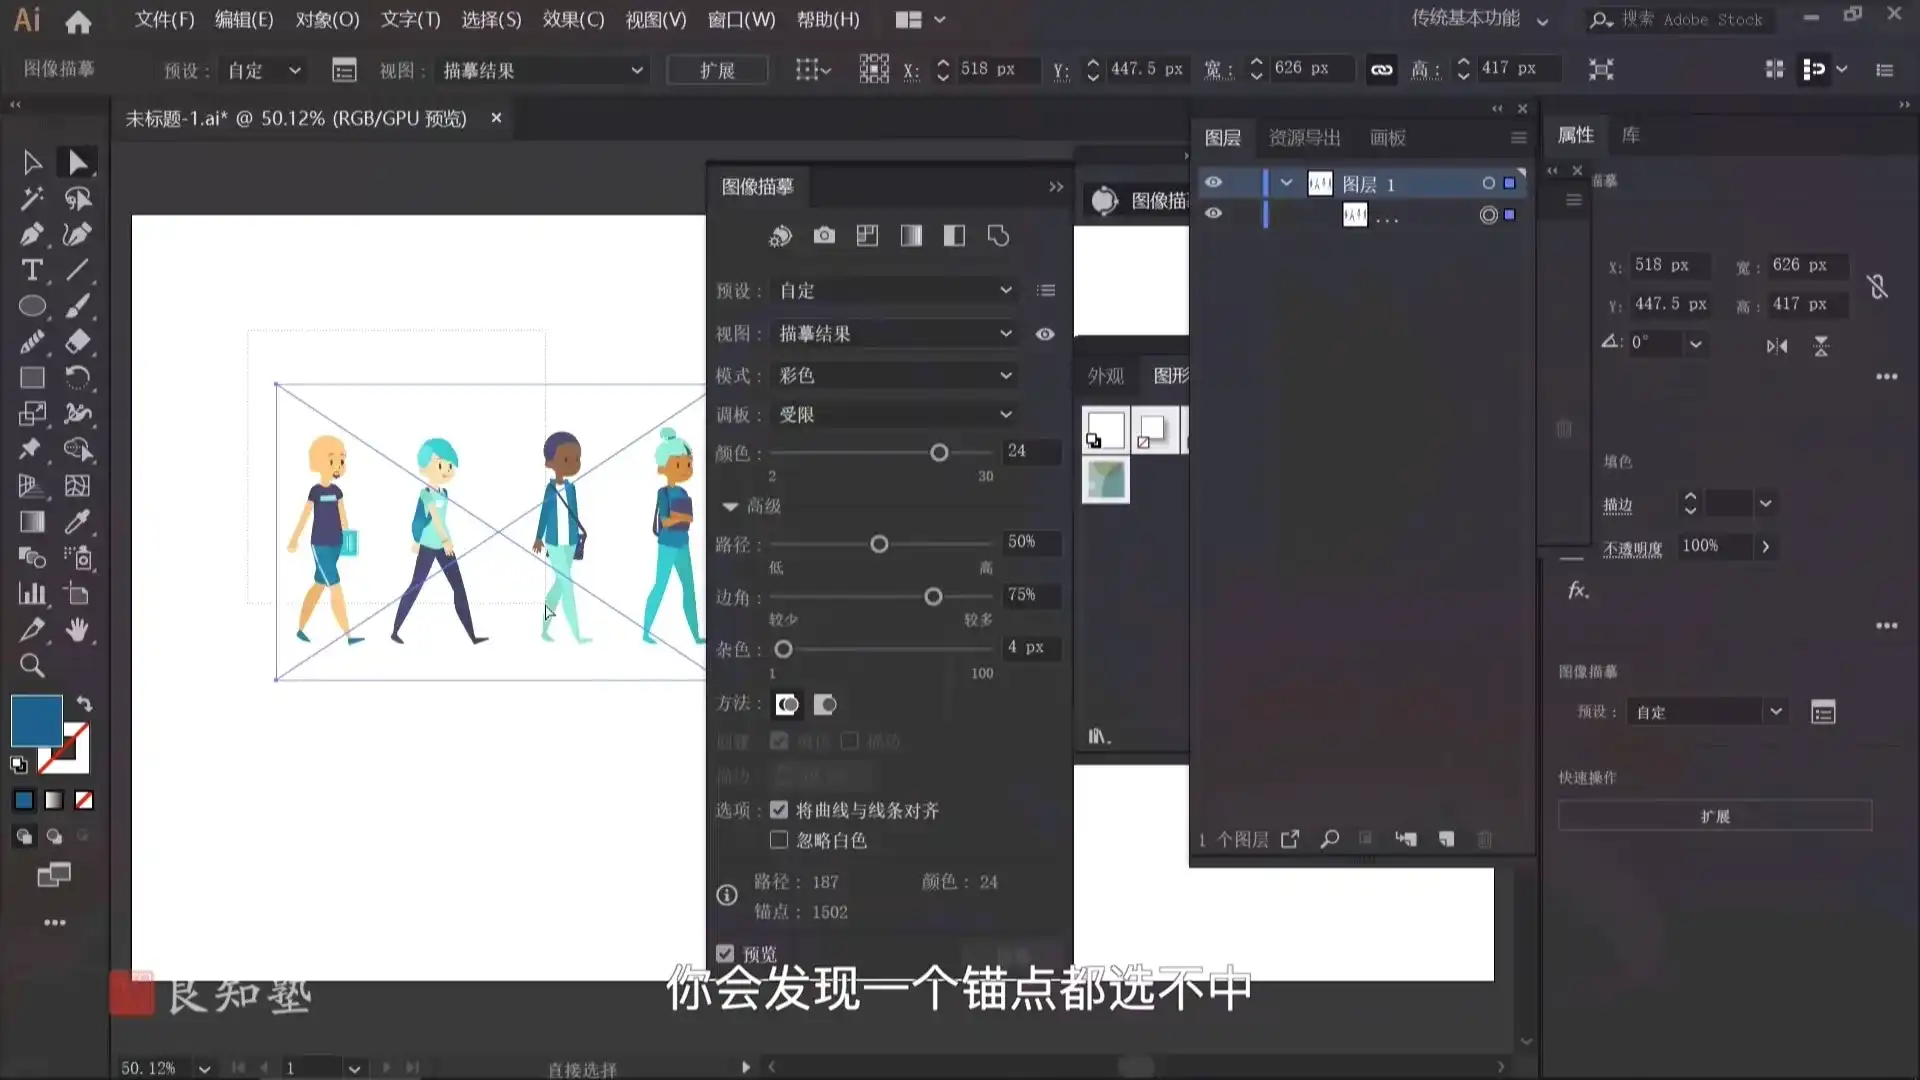Select the Eyedropper tool
This screenshot has width=1920, height=1080.
[x=79, y=521]
